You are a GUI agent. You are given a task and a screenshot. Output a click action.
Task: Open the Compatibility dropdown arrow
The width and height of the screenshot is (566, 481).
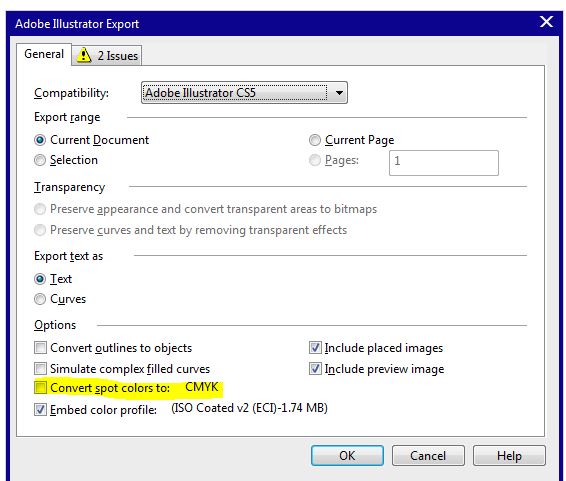(339, 93)
